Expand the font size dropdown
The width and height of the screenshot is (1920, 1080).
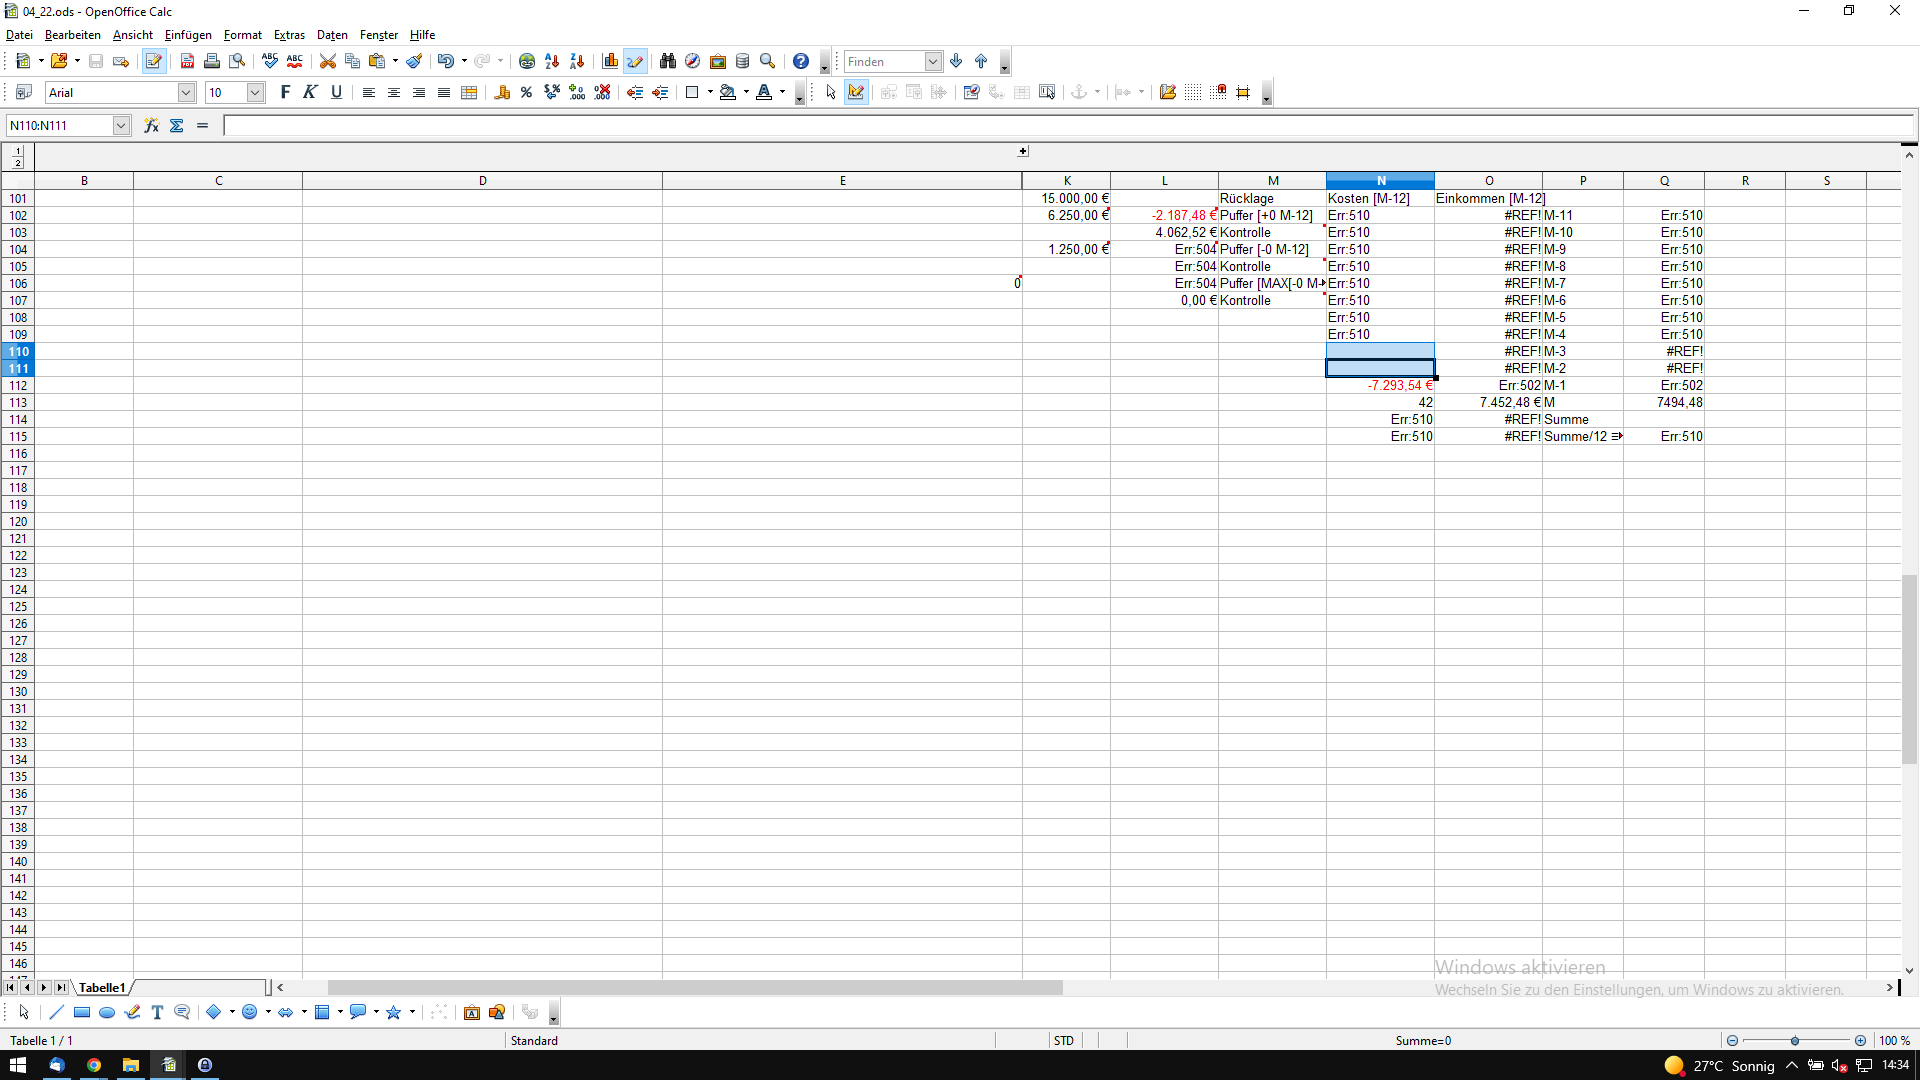255,92
